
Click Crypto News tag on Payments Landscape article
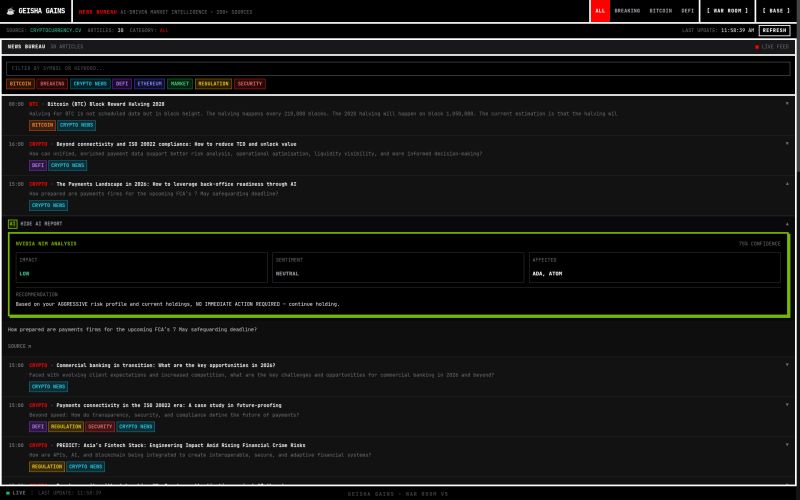pos(48,206)
